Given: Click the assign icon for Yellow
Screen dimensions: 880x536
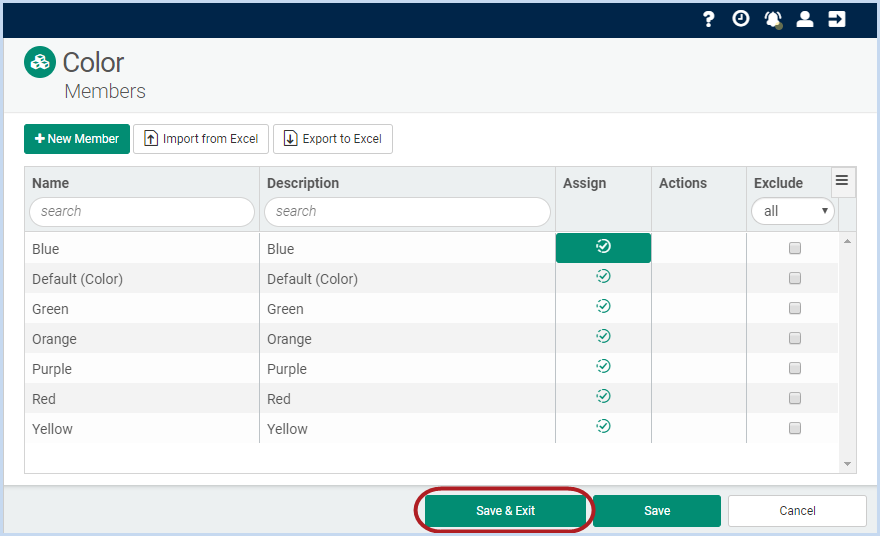Looking at the screenshot, I should 603,426.
